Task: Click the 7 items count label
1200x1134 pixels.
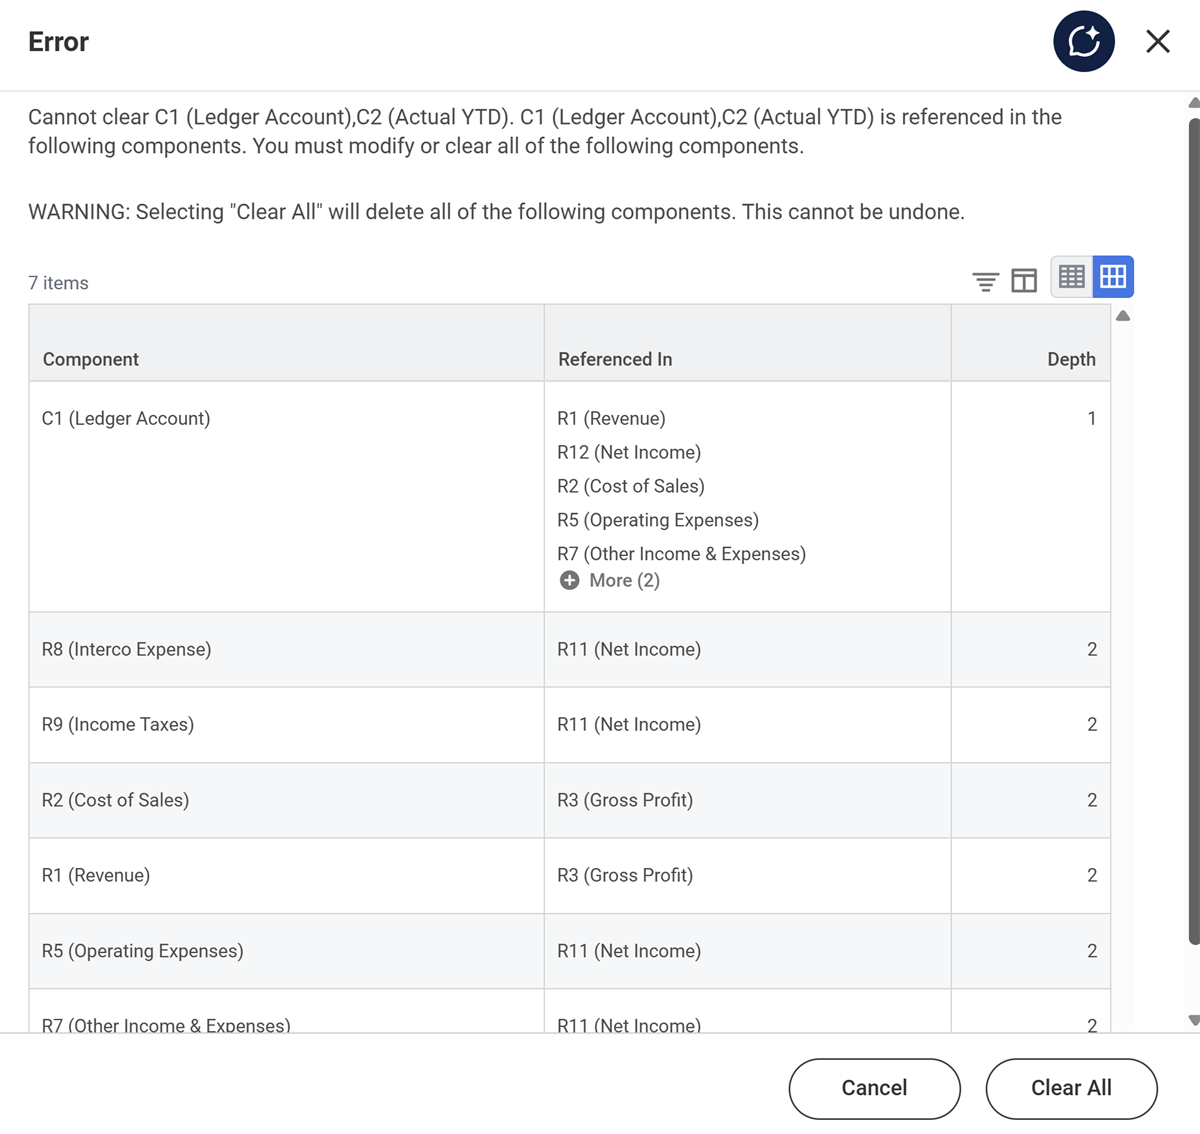Action: pyautogui.click(x=58, y=283)
